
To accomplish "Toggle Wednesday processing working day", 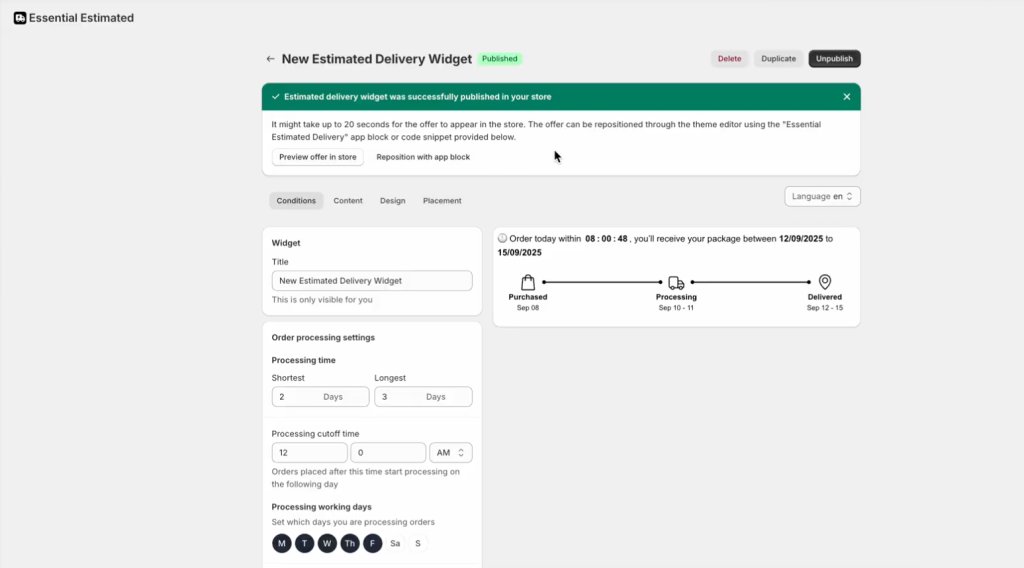I will tap(327, 543).
